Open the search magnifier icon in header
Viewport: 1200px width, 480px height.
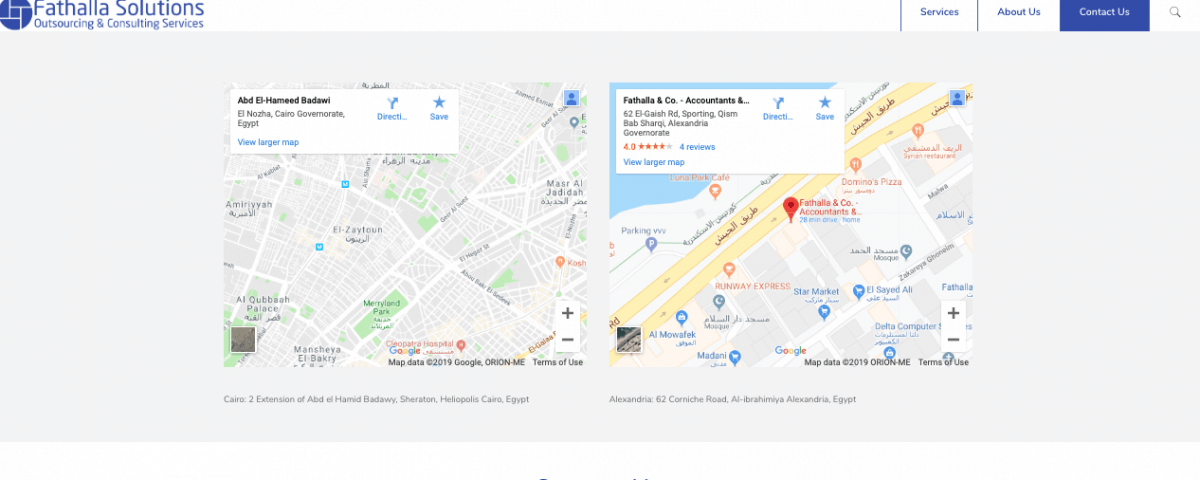pos(1175,12)
